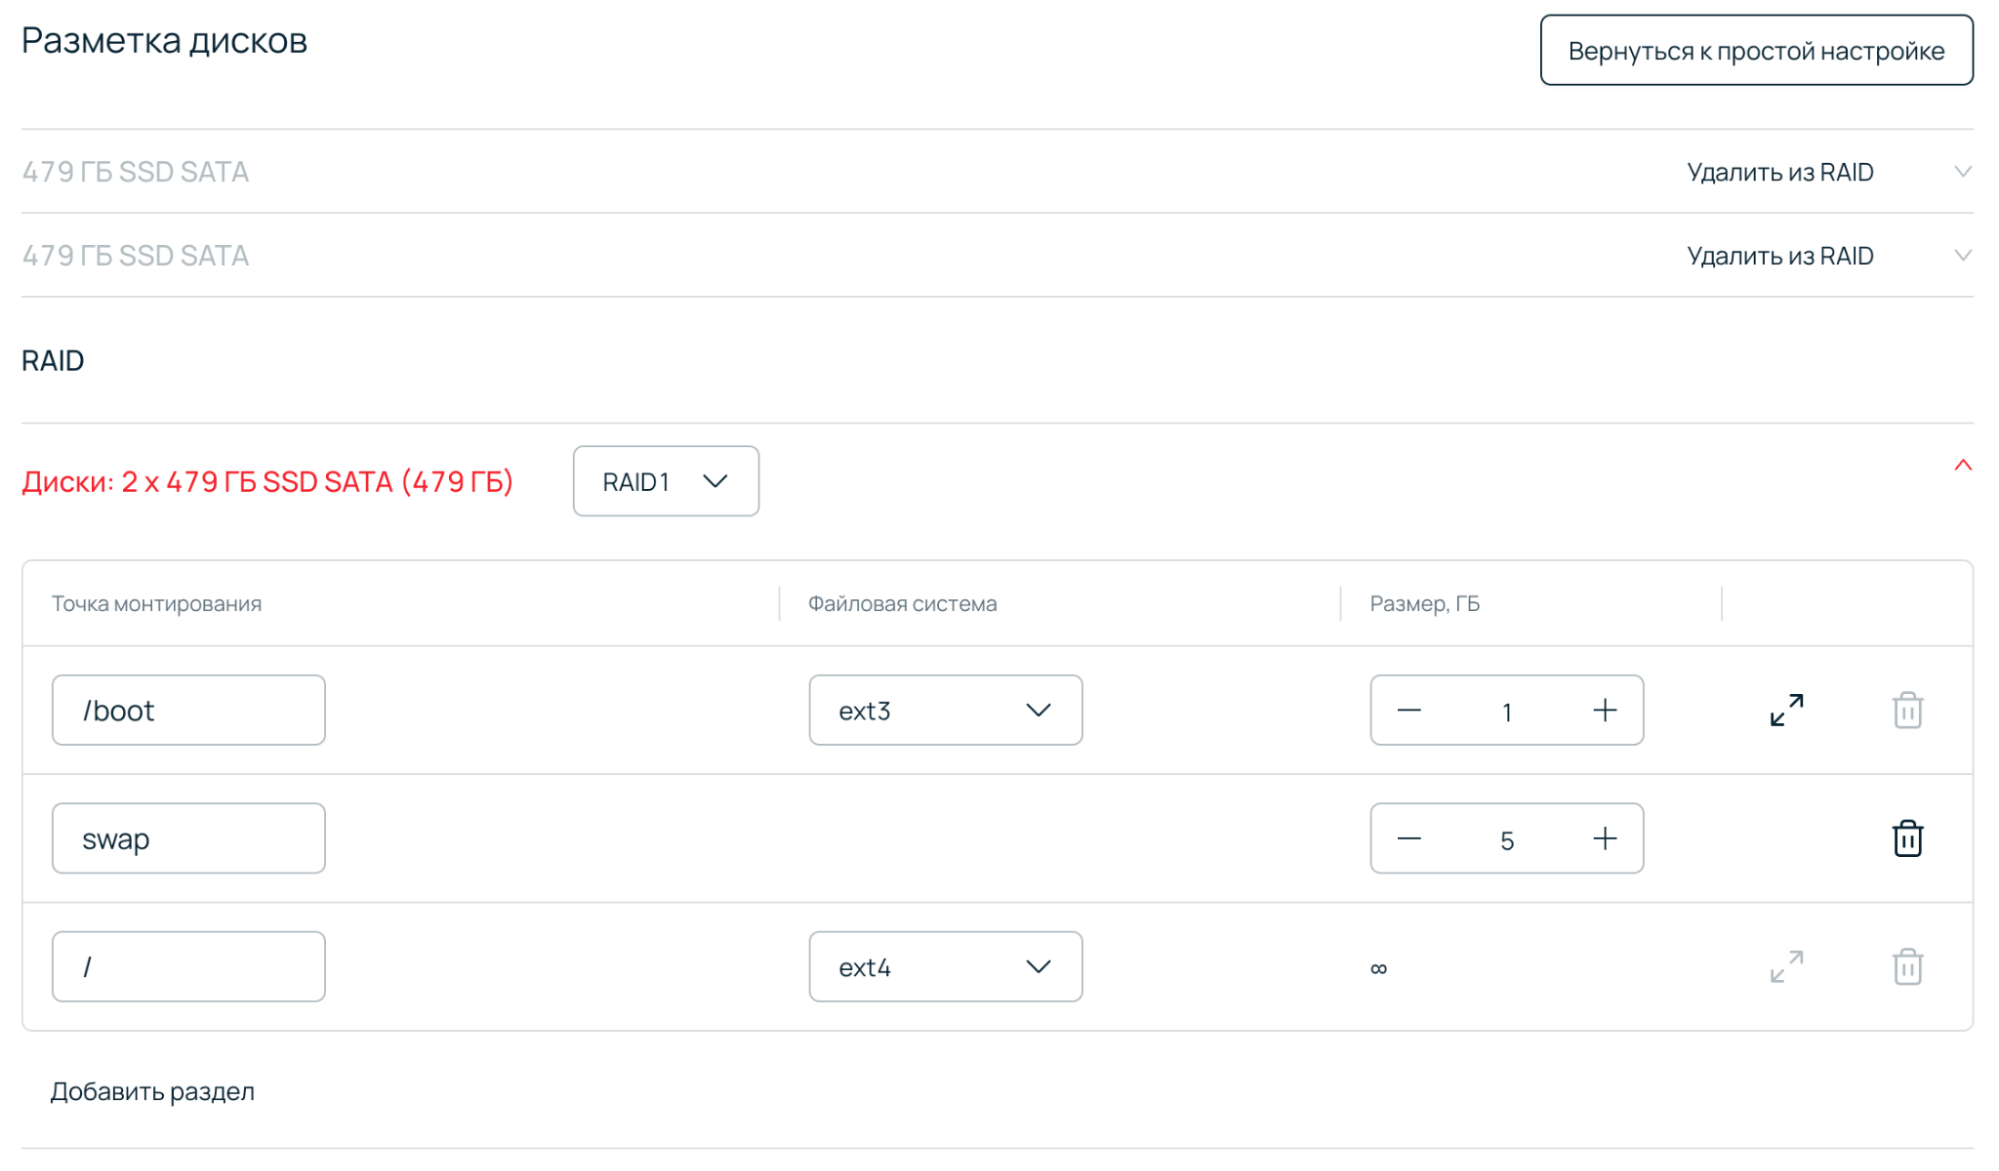This screenshot has width=1999, height=1171.
Task: Click 'Удалить из RAID' for second disk
Action: coord(1779,256)
